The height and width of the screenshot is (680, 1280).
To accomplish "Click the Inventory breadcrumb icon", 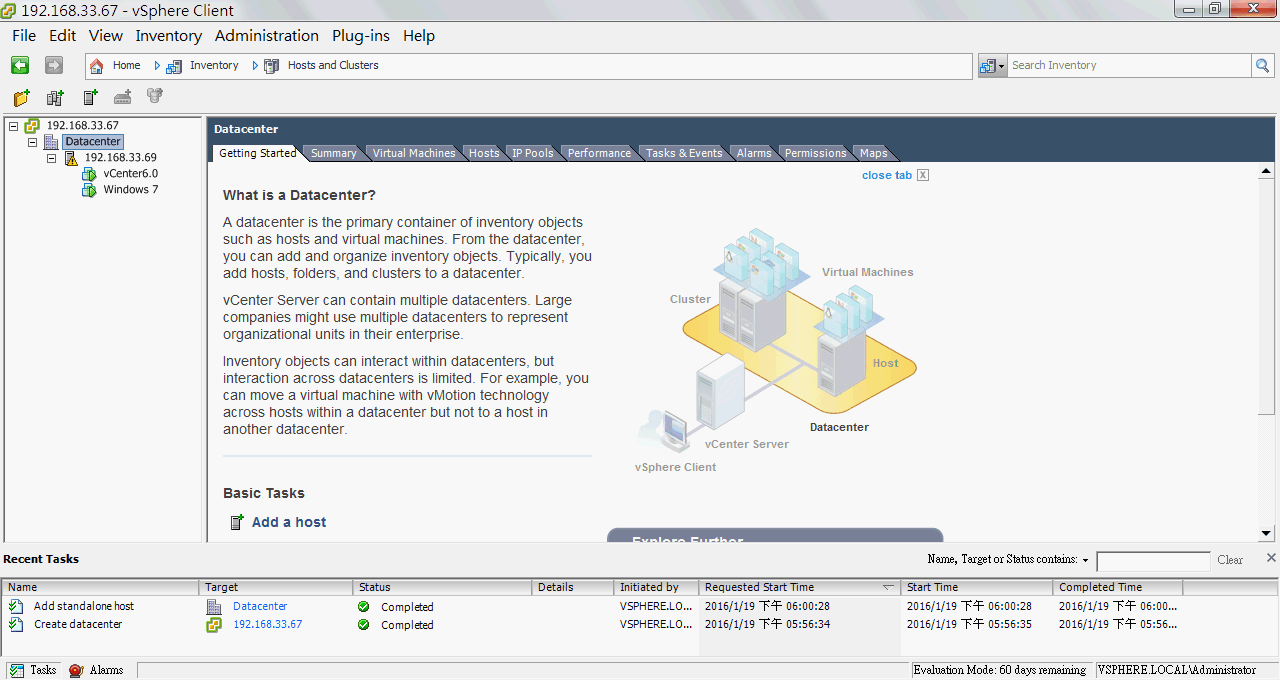I will [x=174, y=66].
